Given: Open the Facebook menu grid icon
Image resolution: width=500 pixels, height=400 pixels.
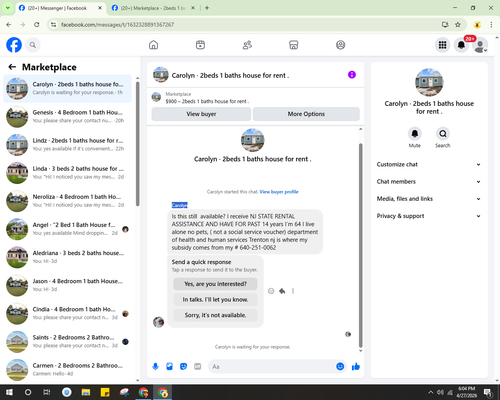Looking at the screenshot, I should coord(442,45).
